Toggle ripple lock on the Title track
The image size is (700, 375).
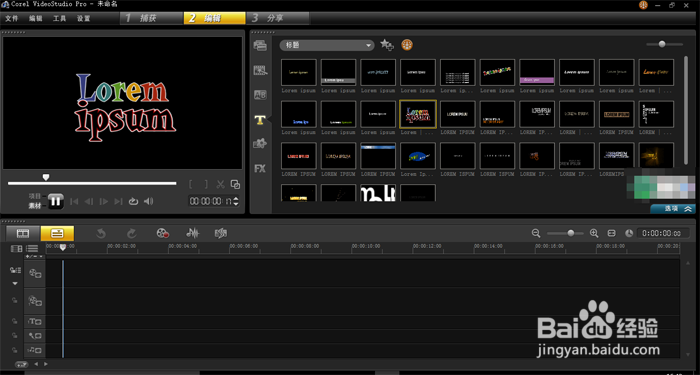point(15,321)
